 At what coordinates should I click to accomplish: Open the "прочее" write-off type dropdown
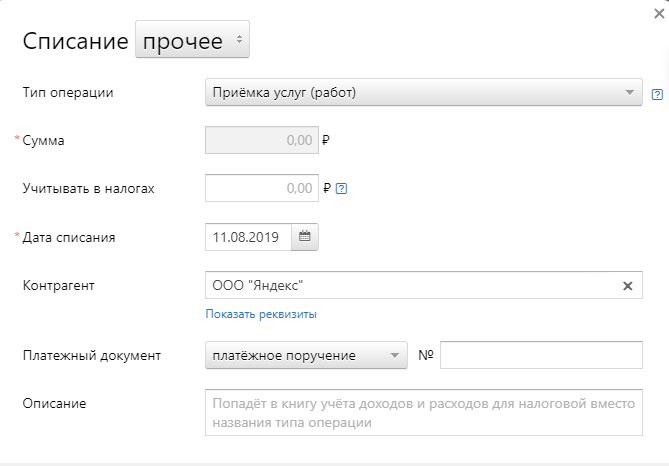(x=192, y=41)
